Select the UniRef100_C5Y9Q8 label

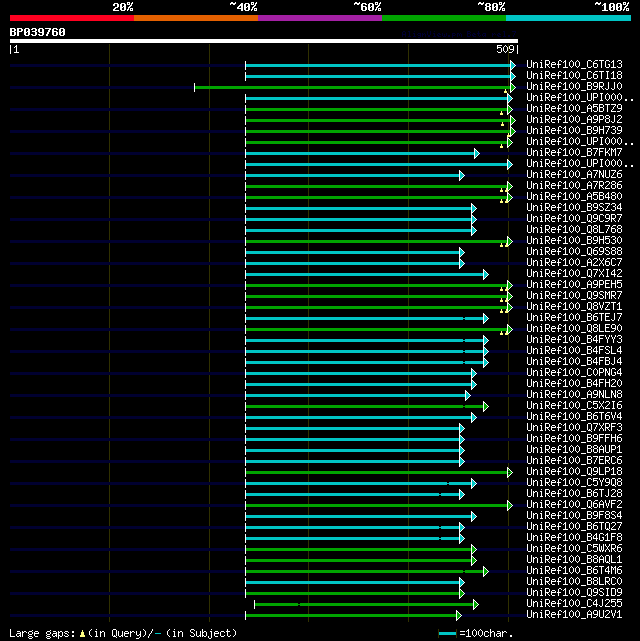tap(574, 483)
